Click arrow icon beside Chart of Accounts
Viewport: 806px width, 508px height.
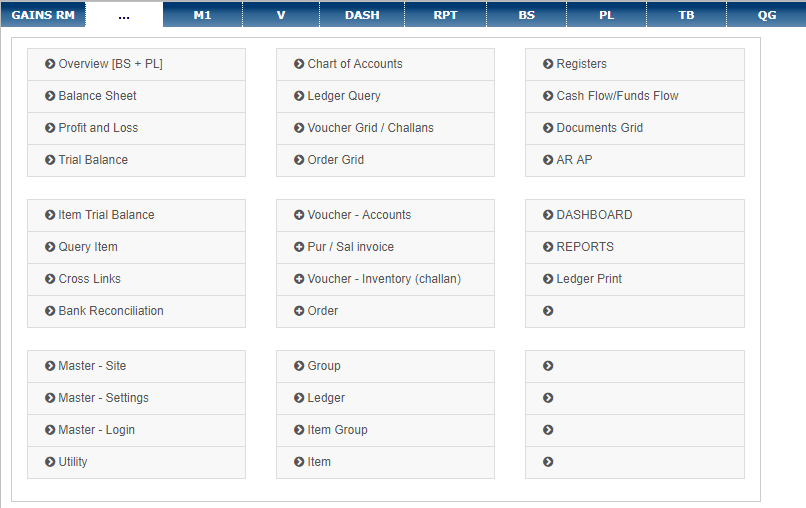[x=299, y=64]
